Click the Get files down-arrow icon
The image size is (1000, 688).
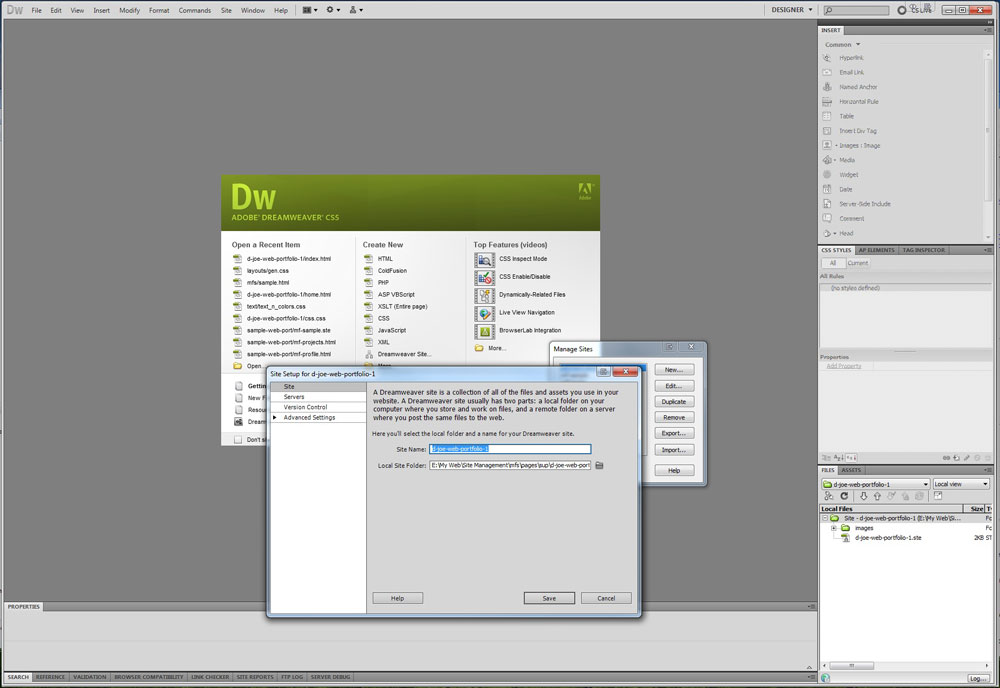[x=863, y=496]
